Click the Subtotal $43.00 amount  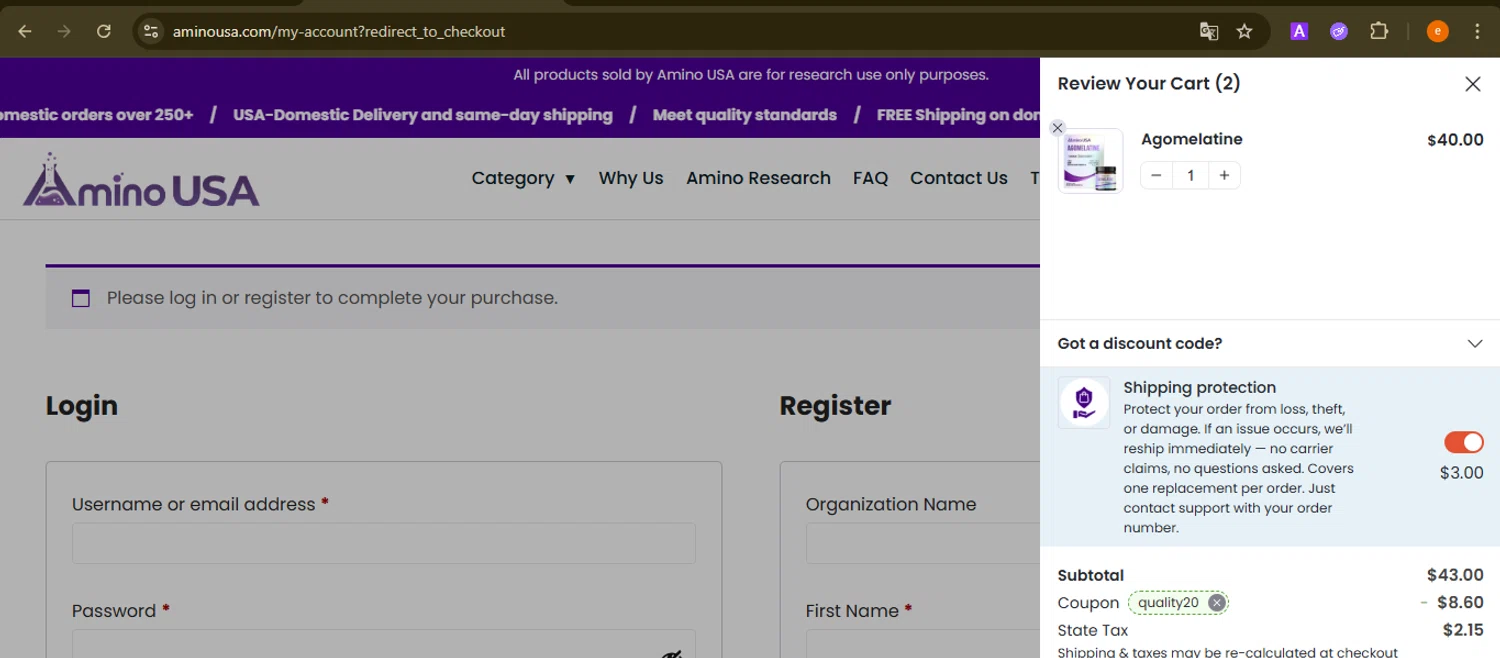click(1455, 575)
